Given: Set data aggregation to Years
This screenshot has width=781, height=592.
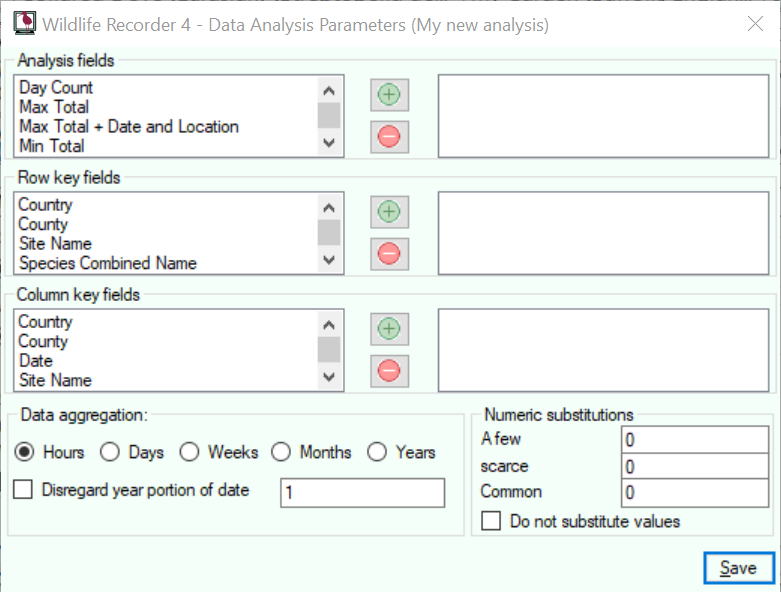Looking at the screenshot, I should coord(377,452).
